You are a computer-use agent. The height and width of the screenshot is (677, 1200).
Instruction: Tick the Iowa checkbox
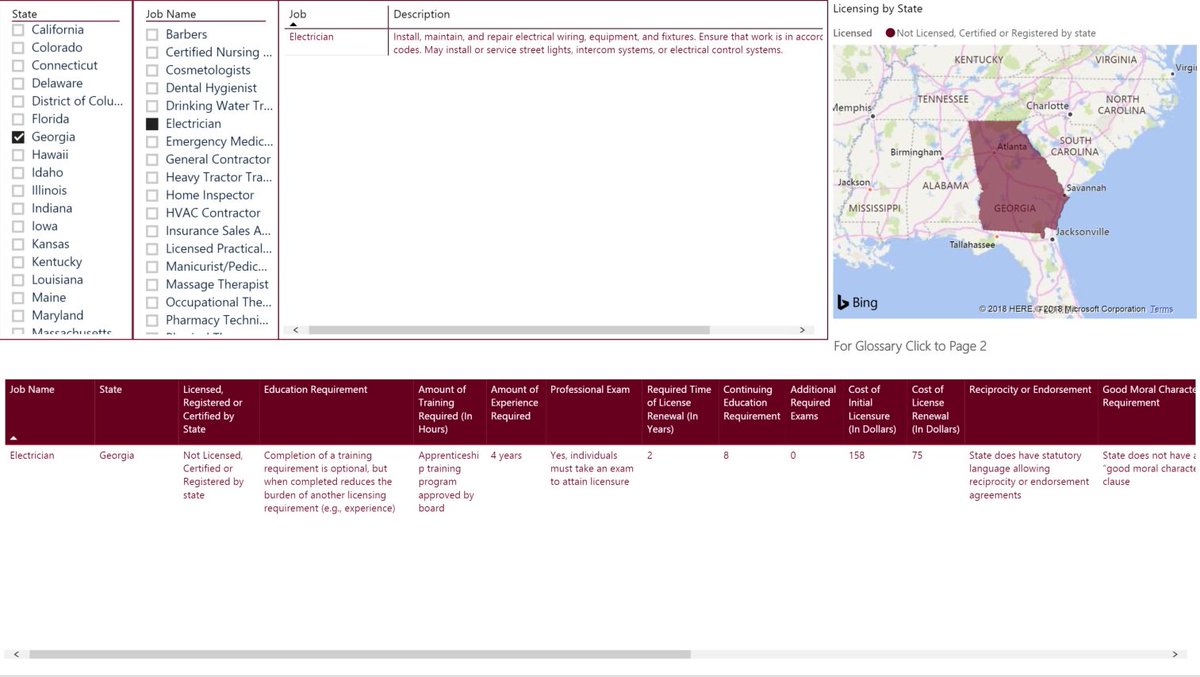pyautogui.click(x=18, y=227)
